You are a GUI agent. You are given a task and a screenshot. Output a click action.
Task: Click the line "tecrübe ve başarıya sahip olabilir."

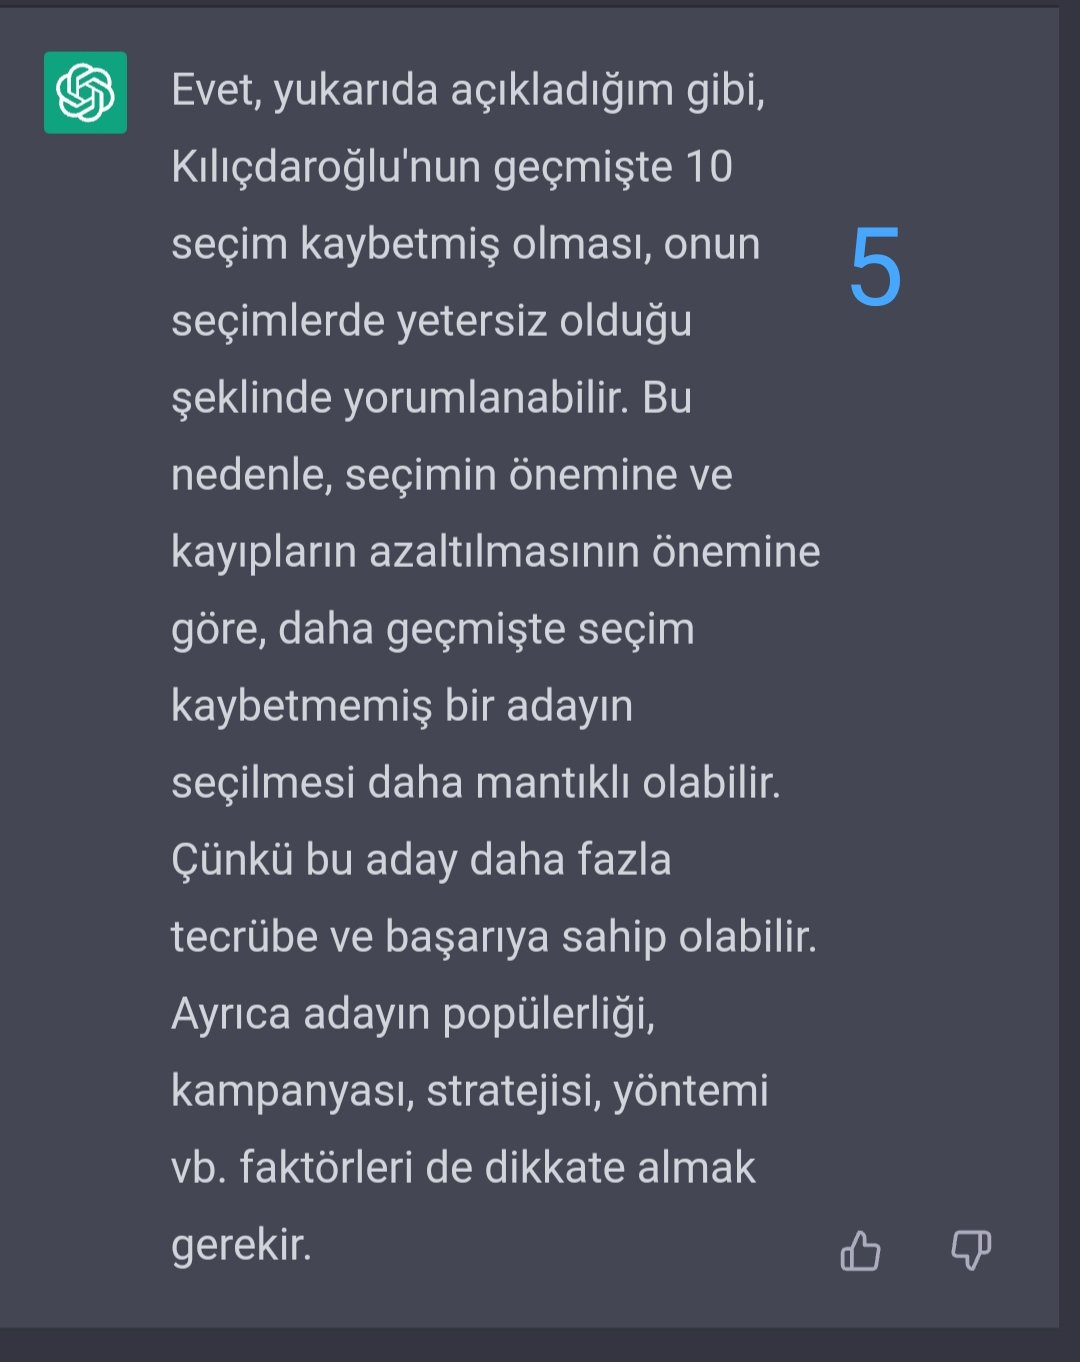tap(494, 938)
